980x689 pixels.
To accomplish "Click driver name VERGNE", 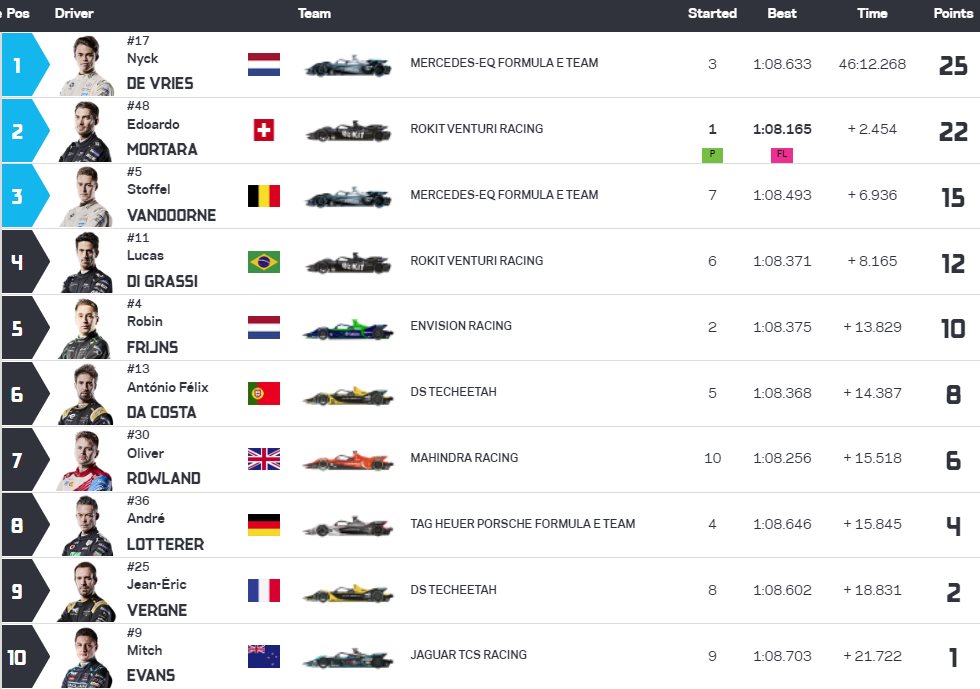I will tap(157, 610).
